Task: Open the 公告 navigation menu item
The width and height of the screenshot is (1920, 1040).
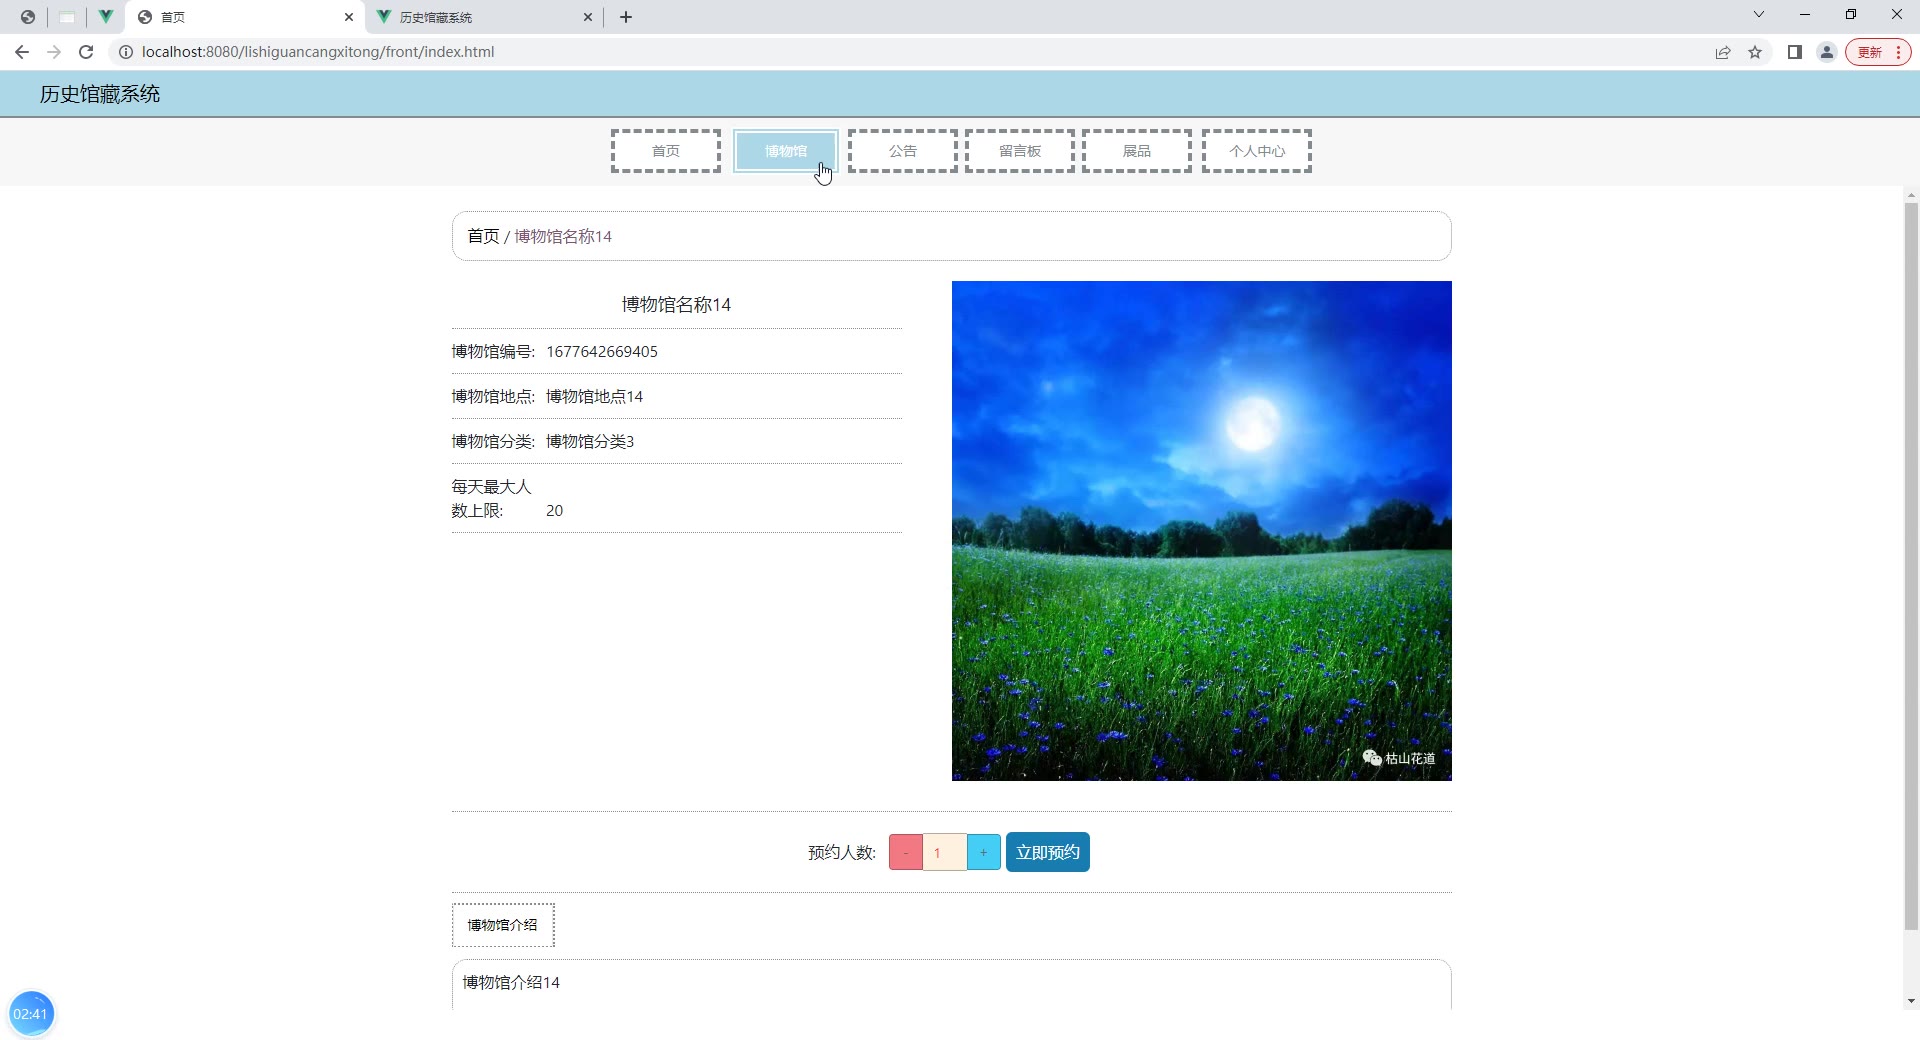Action: pyautogui.click(x=903, y=151)
